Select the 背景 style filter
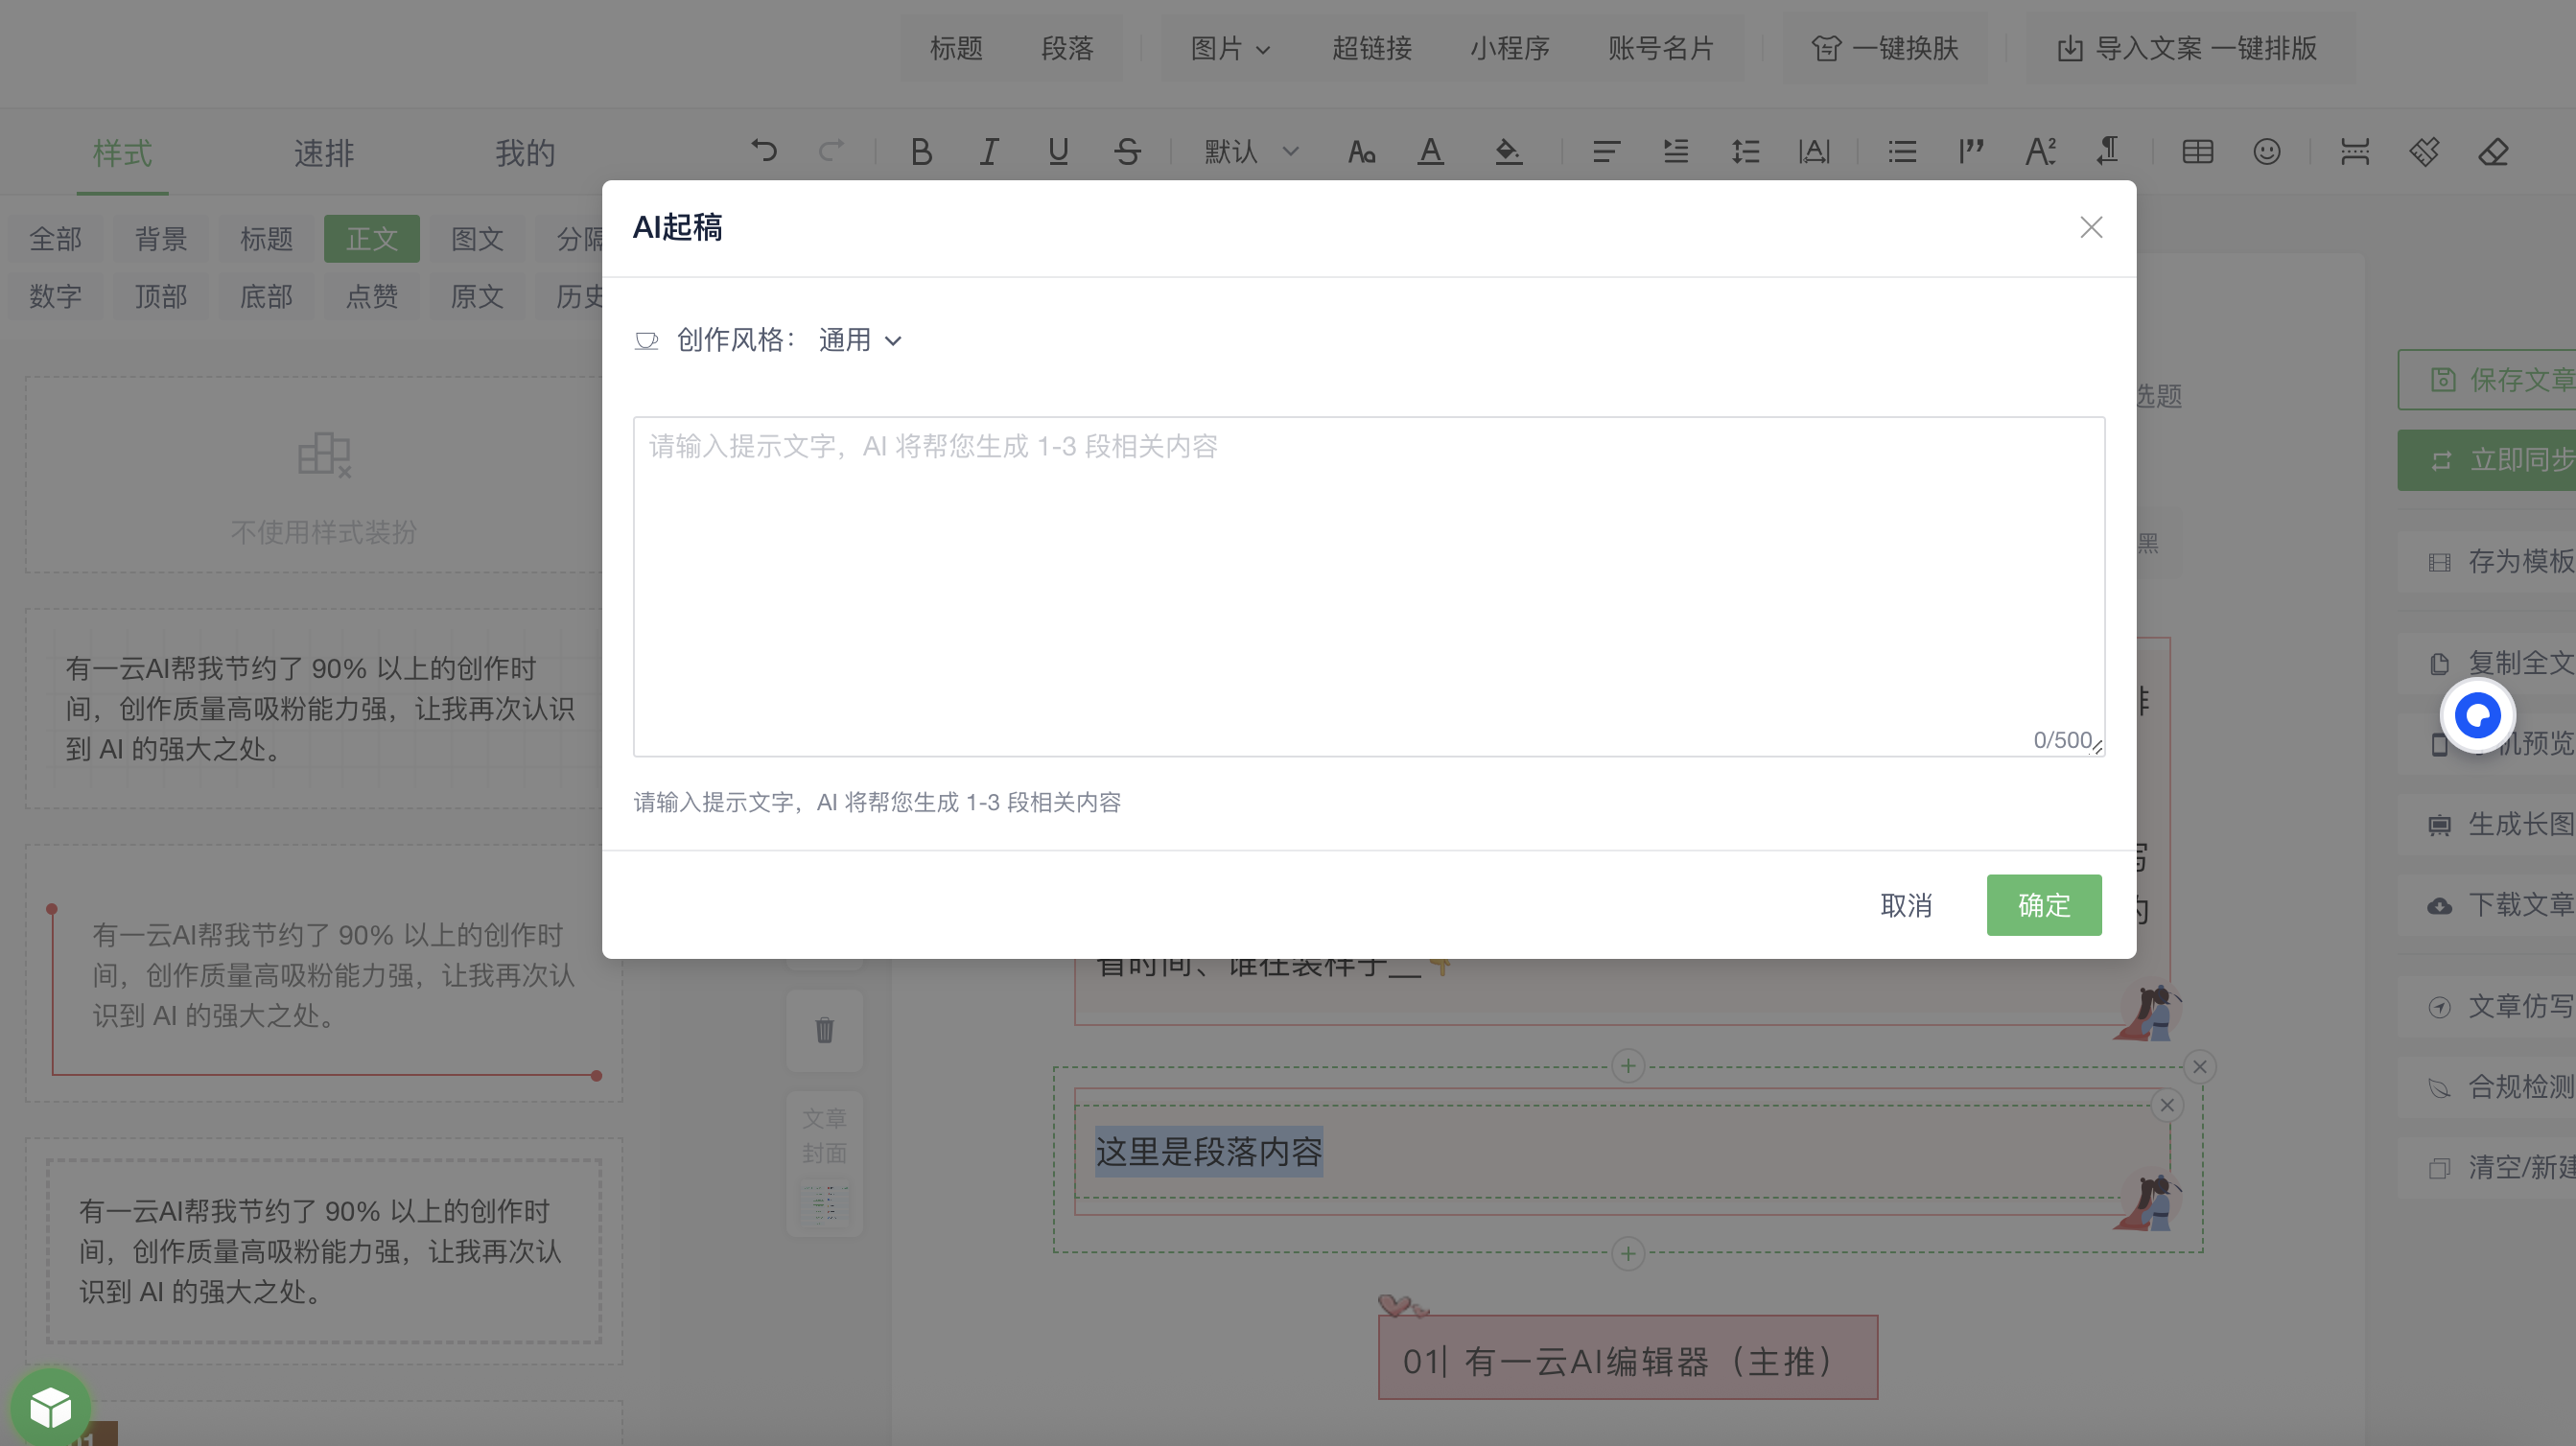 (x=161, y=239)
